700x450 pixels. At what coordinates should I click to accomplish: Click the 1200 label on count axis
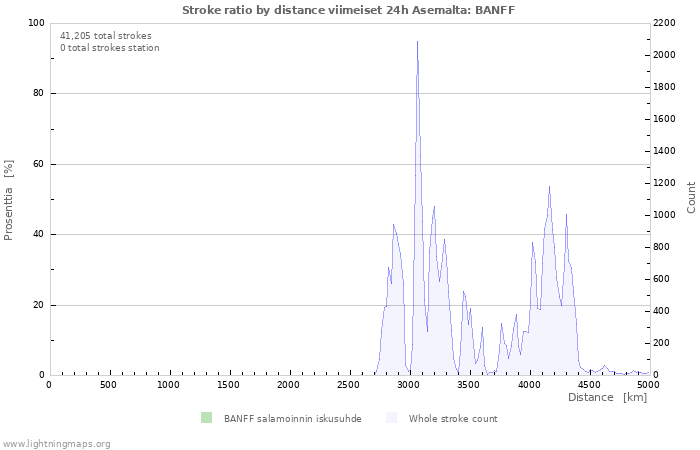(x=664, y=183)
